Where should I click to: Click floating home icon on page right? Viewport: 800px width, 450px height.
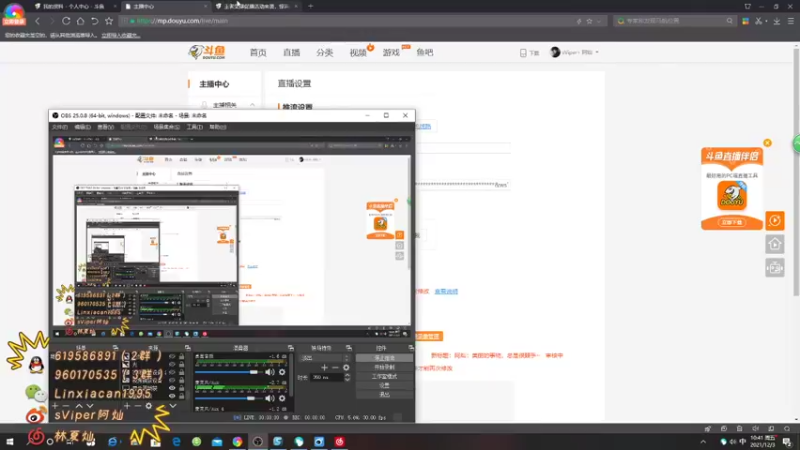click(774, 244)
